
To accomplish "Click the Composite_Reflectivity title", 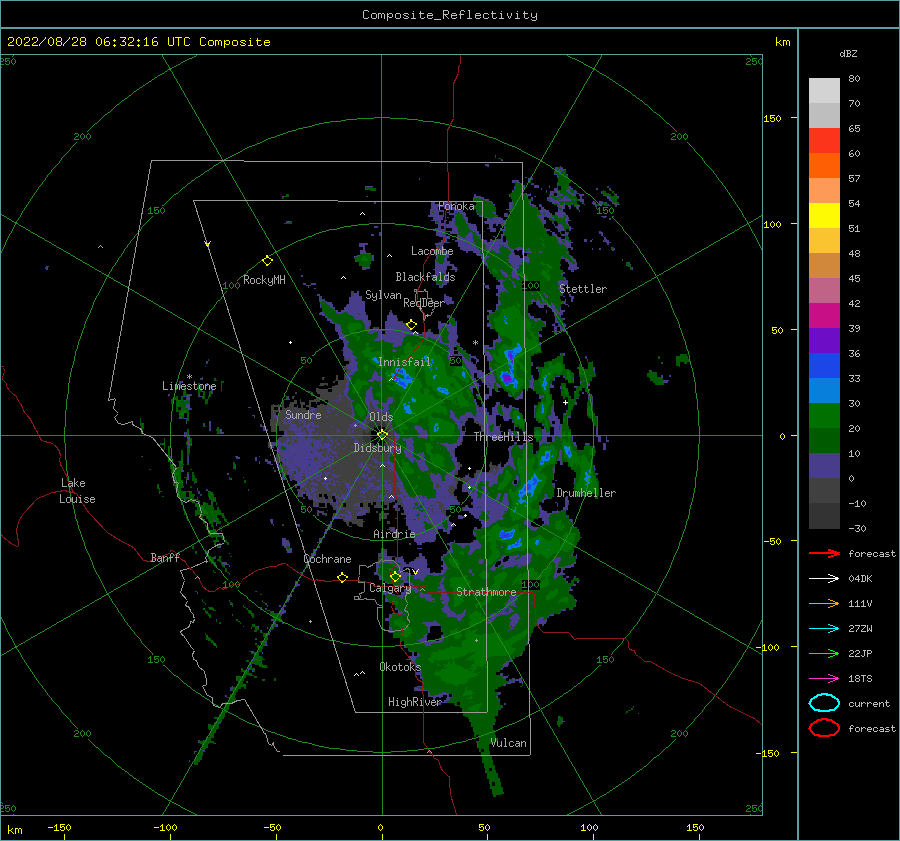I will click(x=450, y=15).
